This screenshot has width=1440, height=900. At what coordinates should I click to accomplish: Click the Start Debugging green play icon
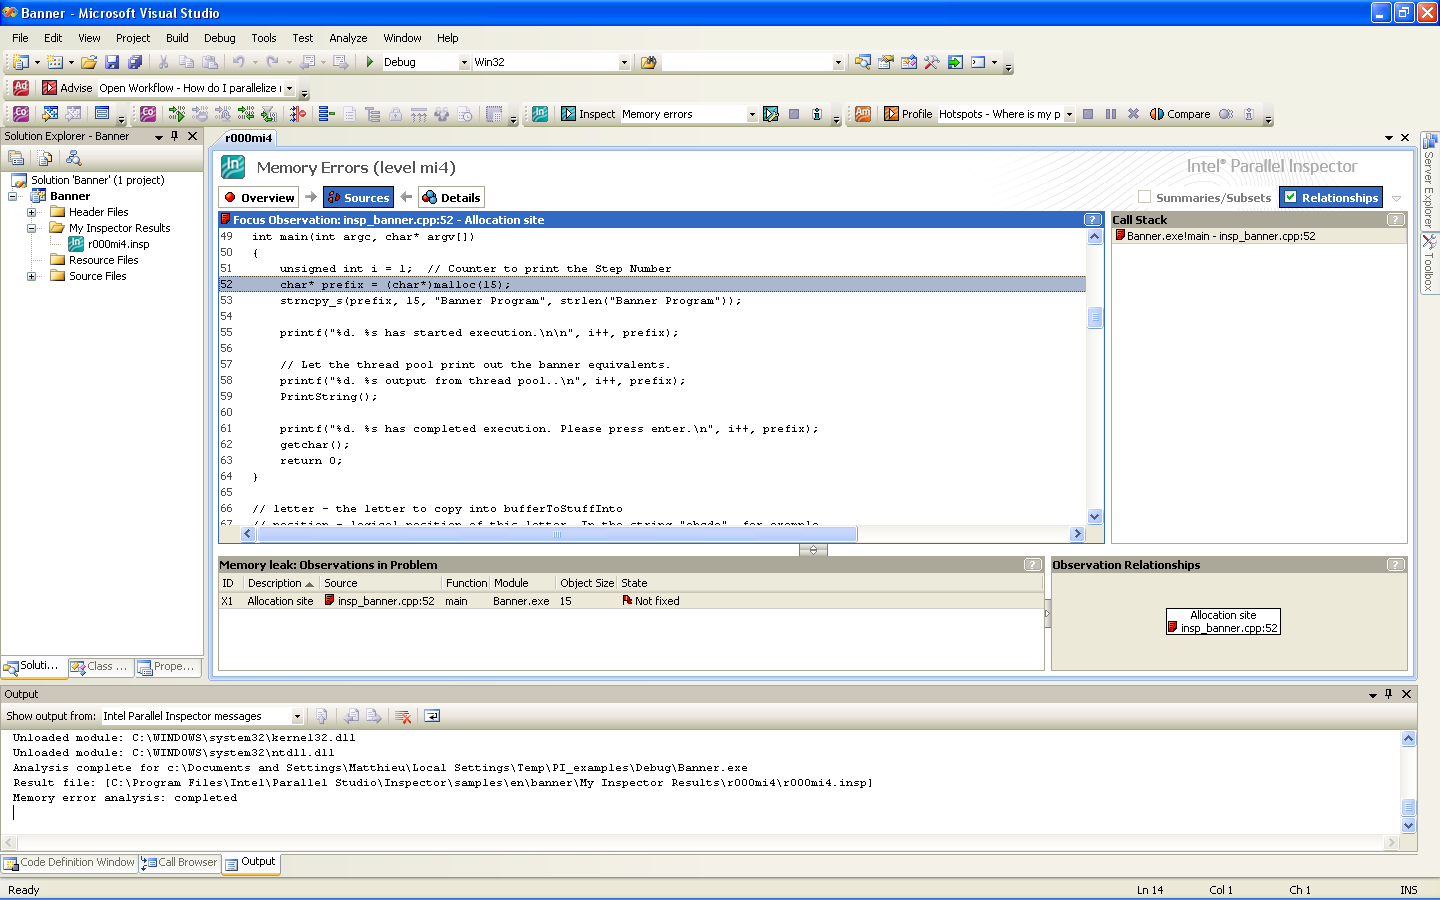coord(370,62)
